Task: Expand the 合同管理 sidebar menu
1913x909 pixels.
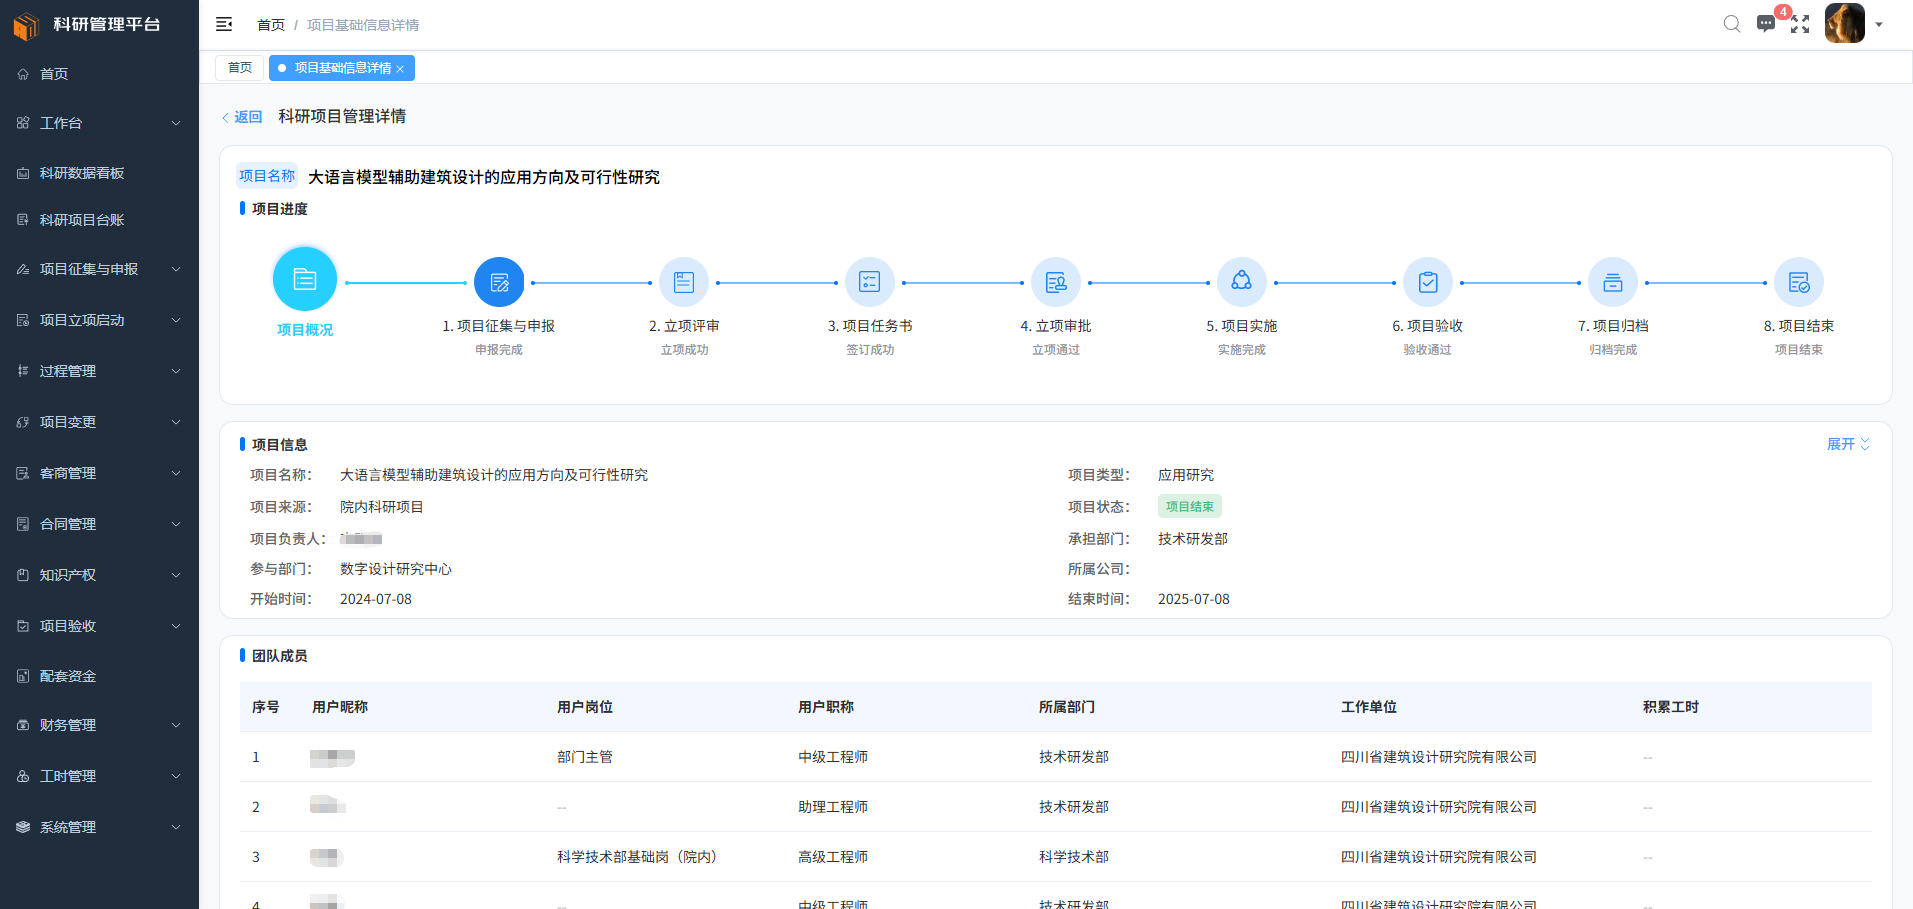Action: tap(99, 524)
